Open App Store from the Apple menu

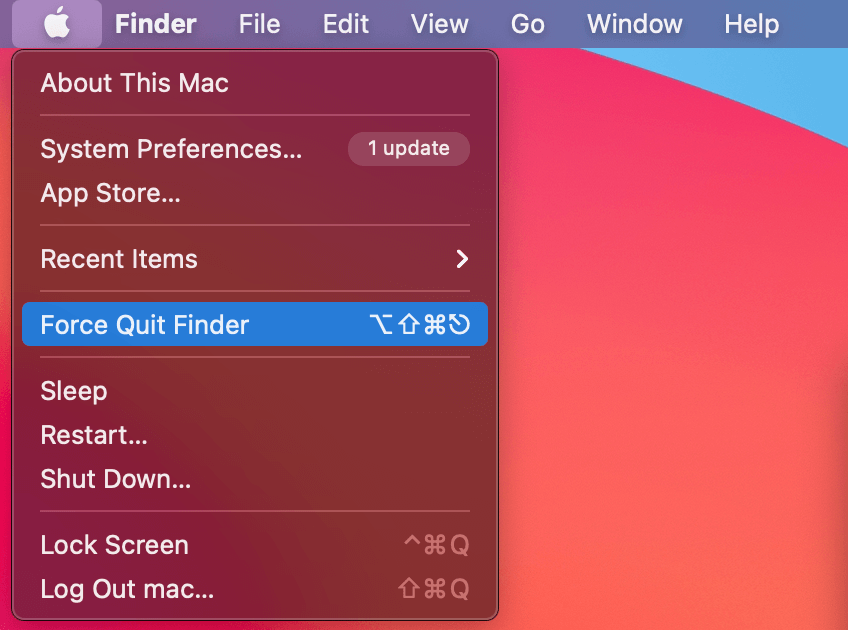tap(110, 193)
